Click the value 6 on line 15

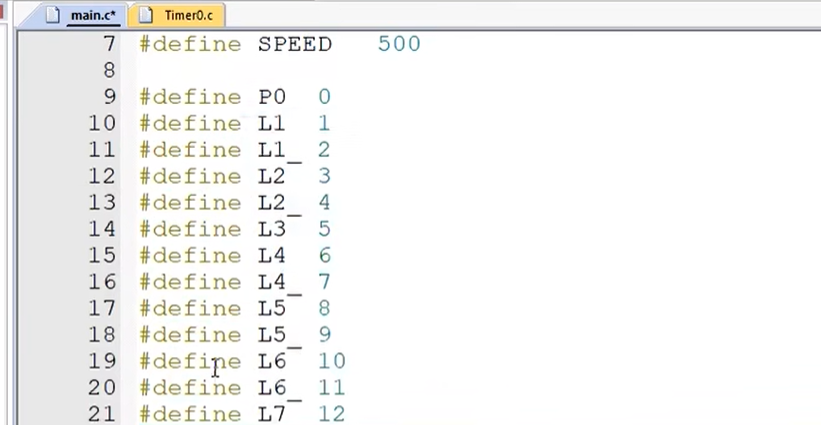tap(324, 255)
